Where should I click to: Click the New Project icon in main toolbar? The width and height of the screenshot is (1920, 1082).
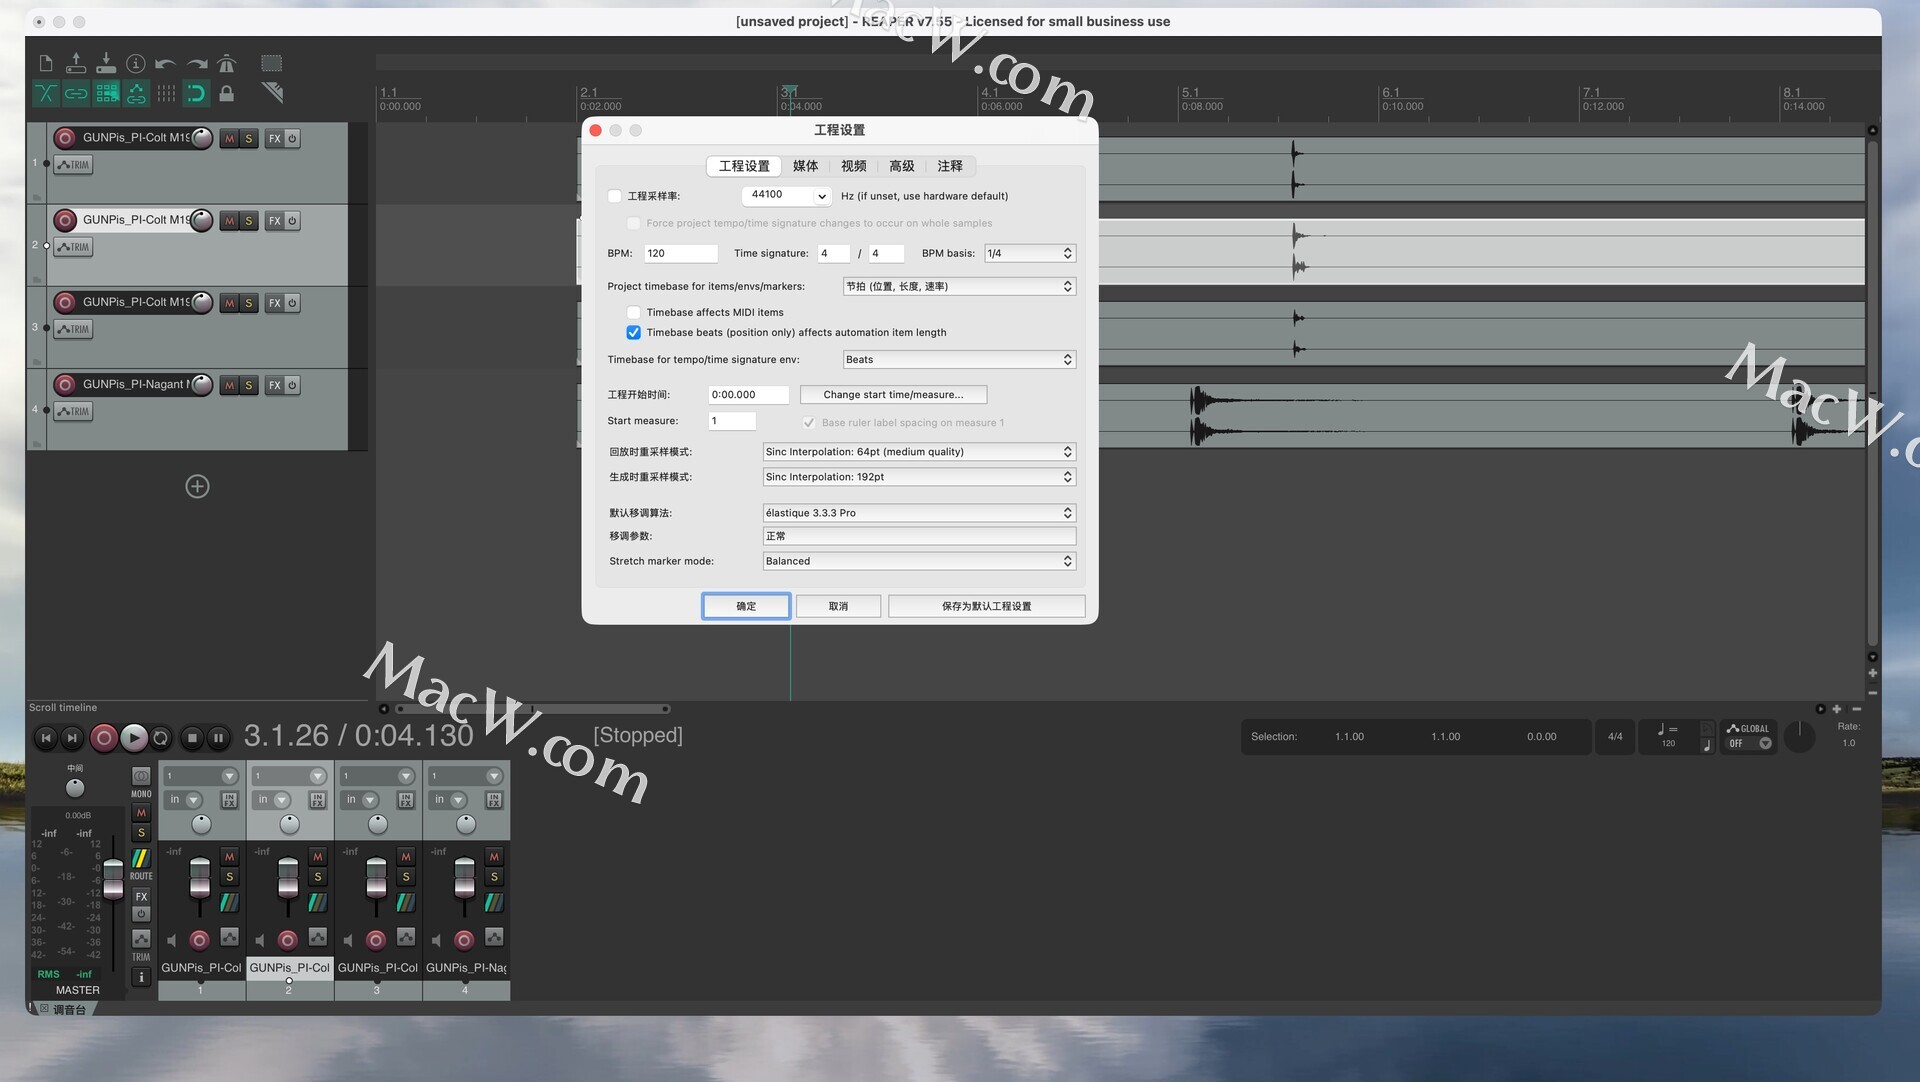coord(46,64)
